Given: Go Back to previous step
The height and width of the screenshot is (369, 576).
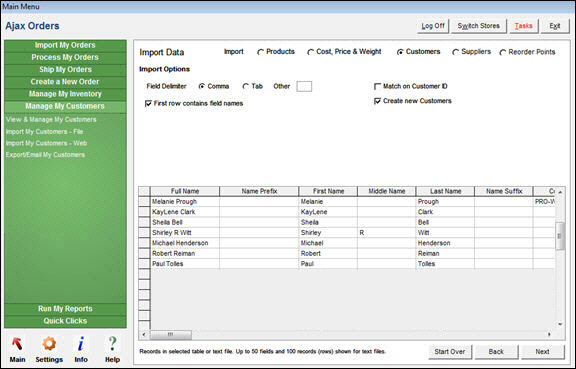Looking at the screenshot, I should 496,352.
